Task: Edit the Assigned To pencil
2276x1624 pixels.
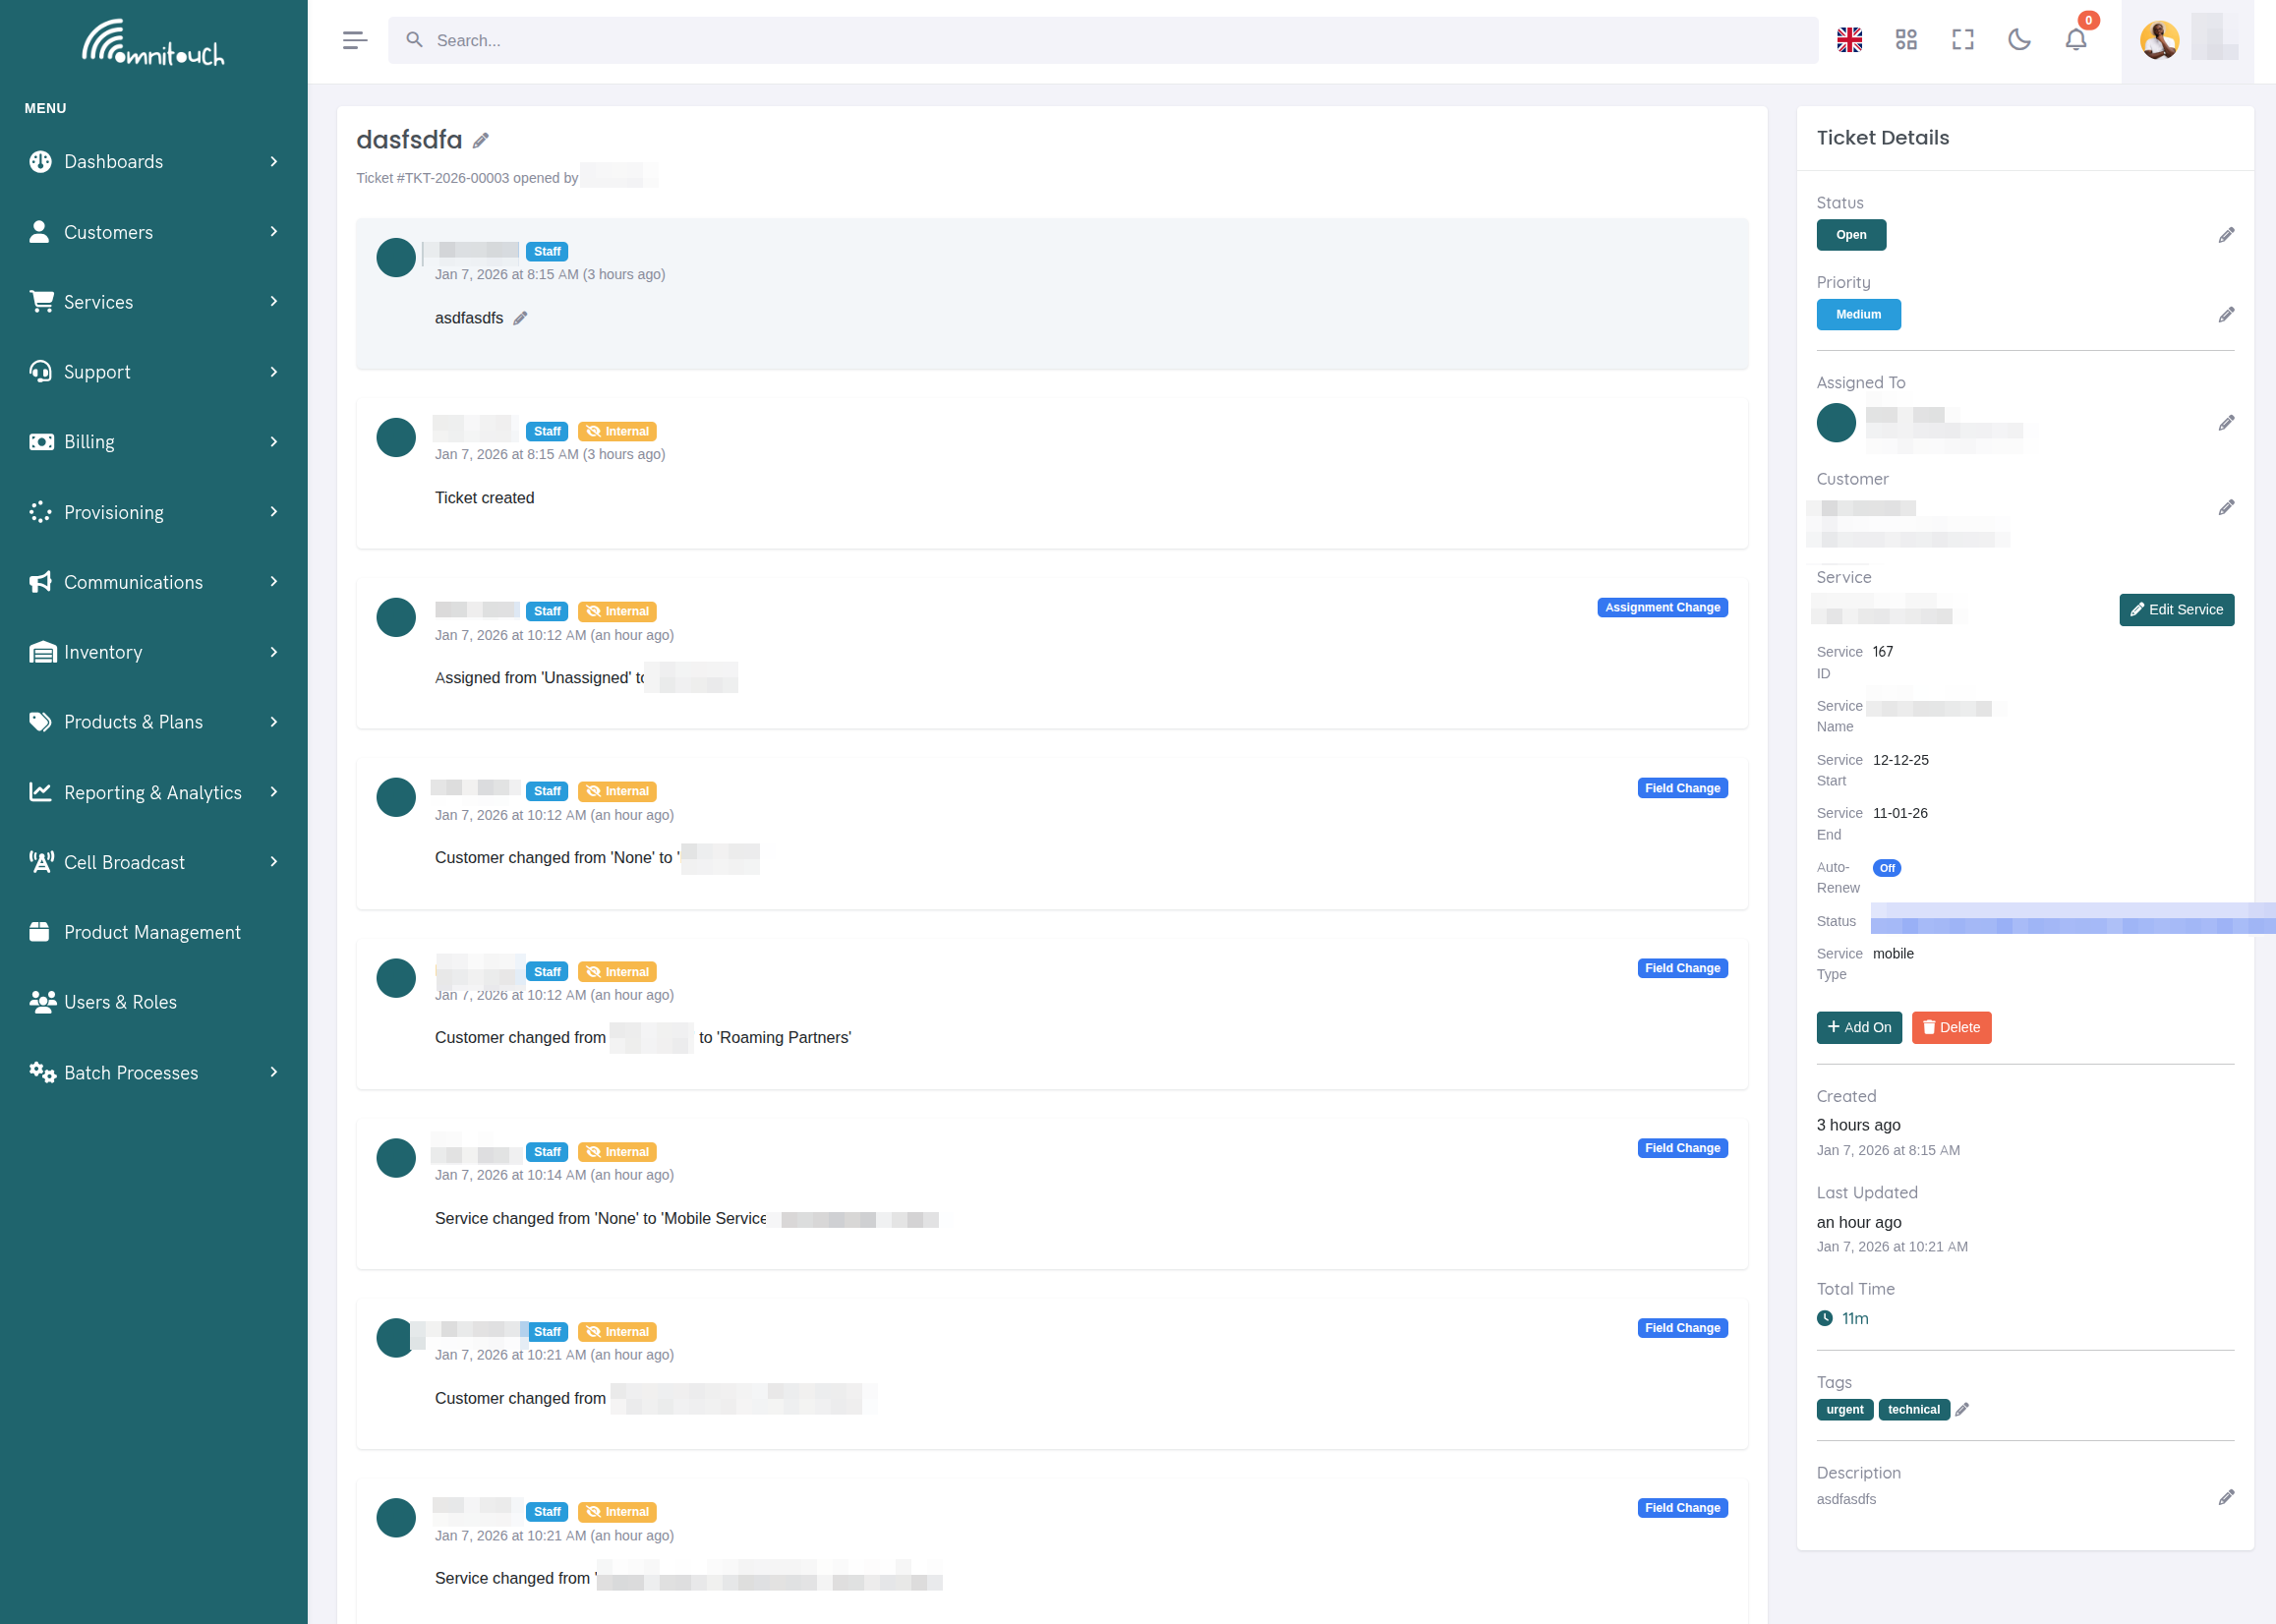Action: [2226, 423]
